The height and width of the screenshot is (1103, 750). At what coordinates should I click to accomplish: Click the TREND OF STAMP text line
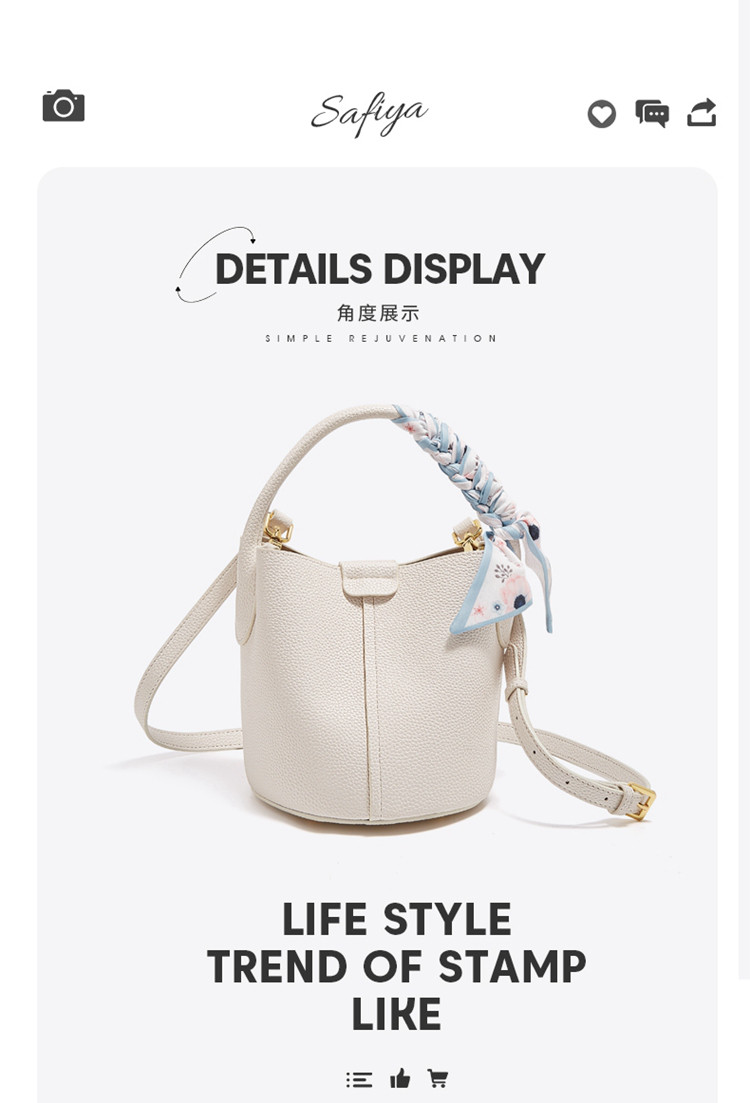point(396,966)
